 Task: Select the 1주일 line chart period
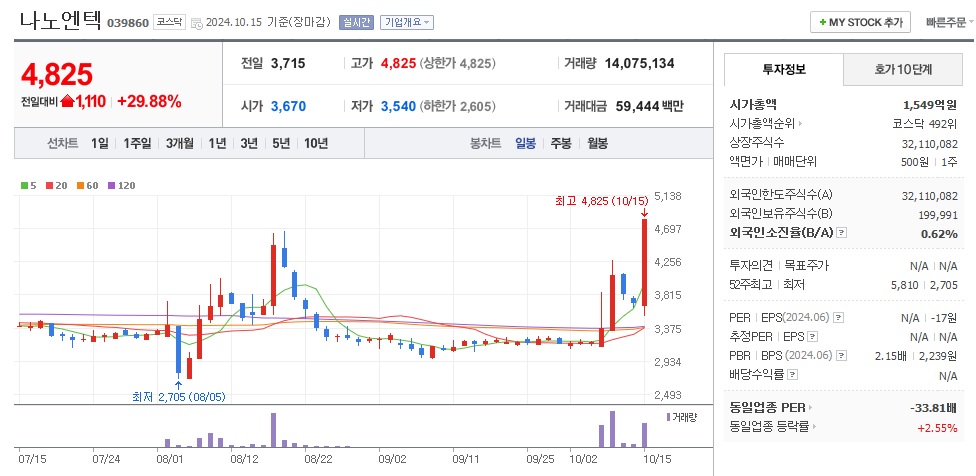137,143
